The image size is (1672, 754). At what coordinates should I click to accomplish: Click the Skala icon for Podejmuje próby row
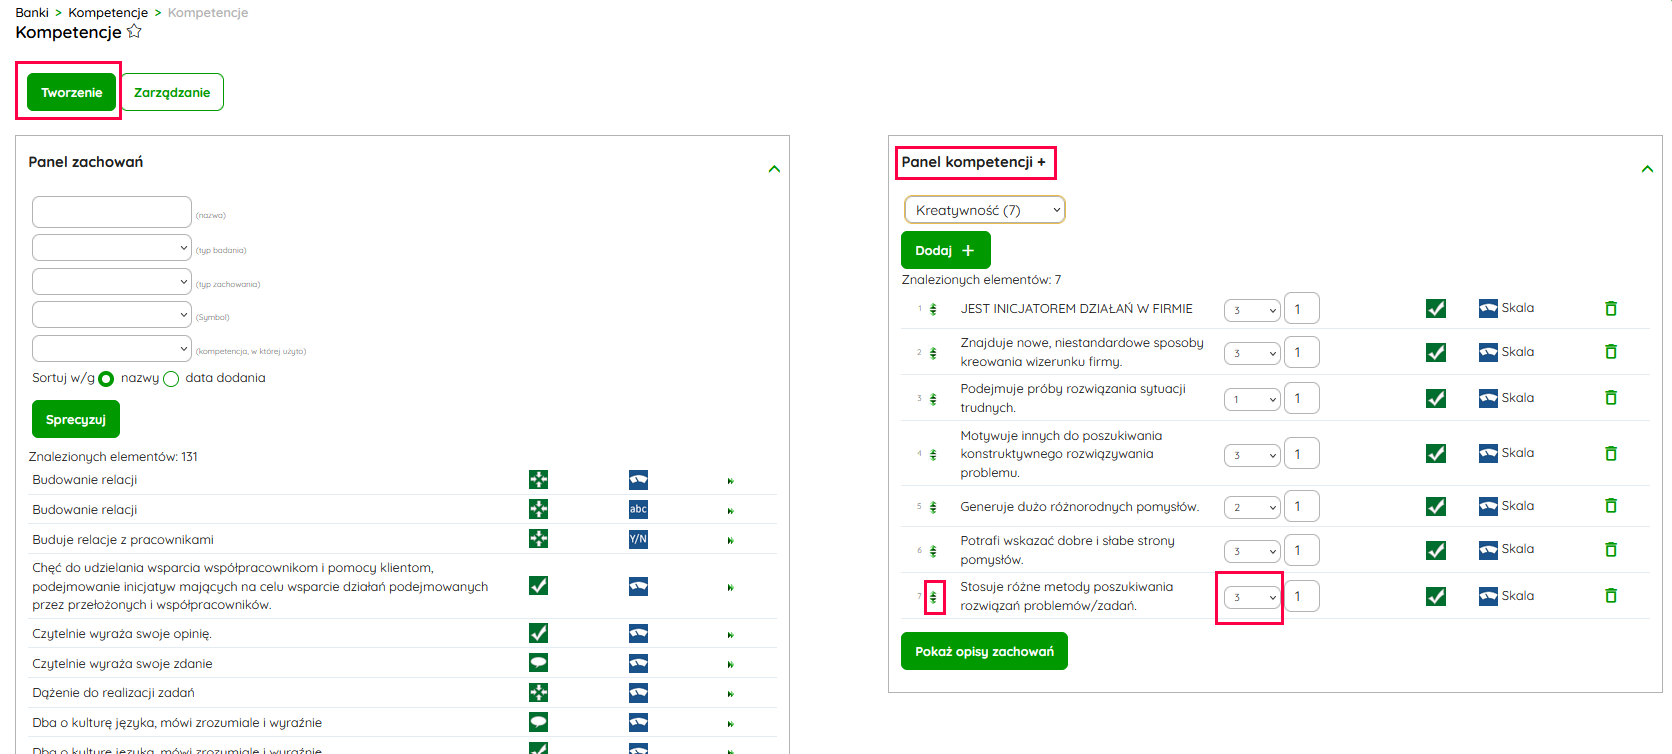[x=1488, y=398]
